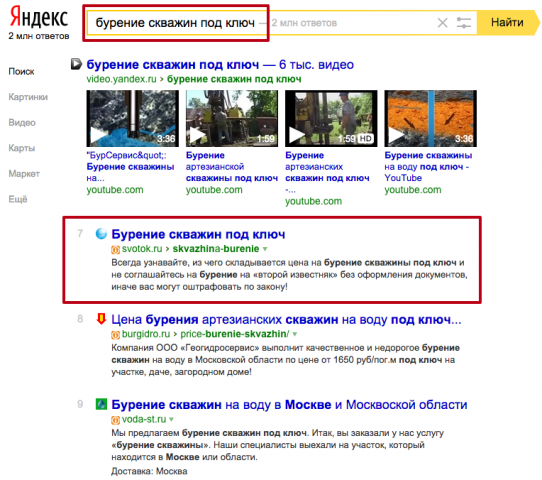The height and width of the screenshot is (480, 542).
Task: Play the third video thumbnail marked HD
Action: point(331,119)
